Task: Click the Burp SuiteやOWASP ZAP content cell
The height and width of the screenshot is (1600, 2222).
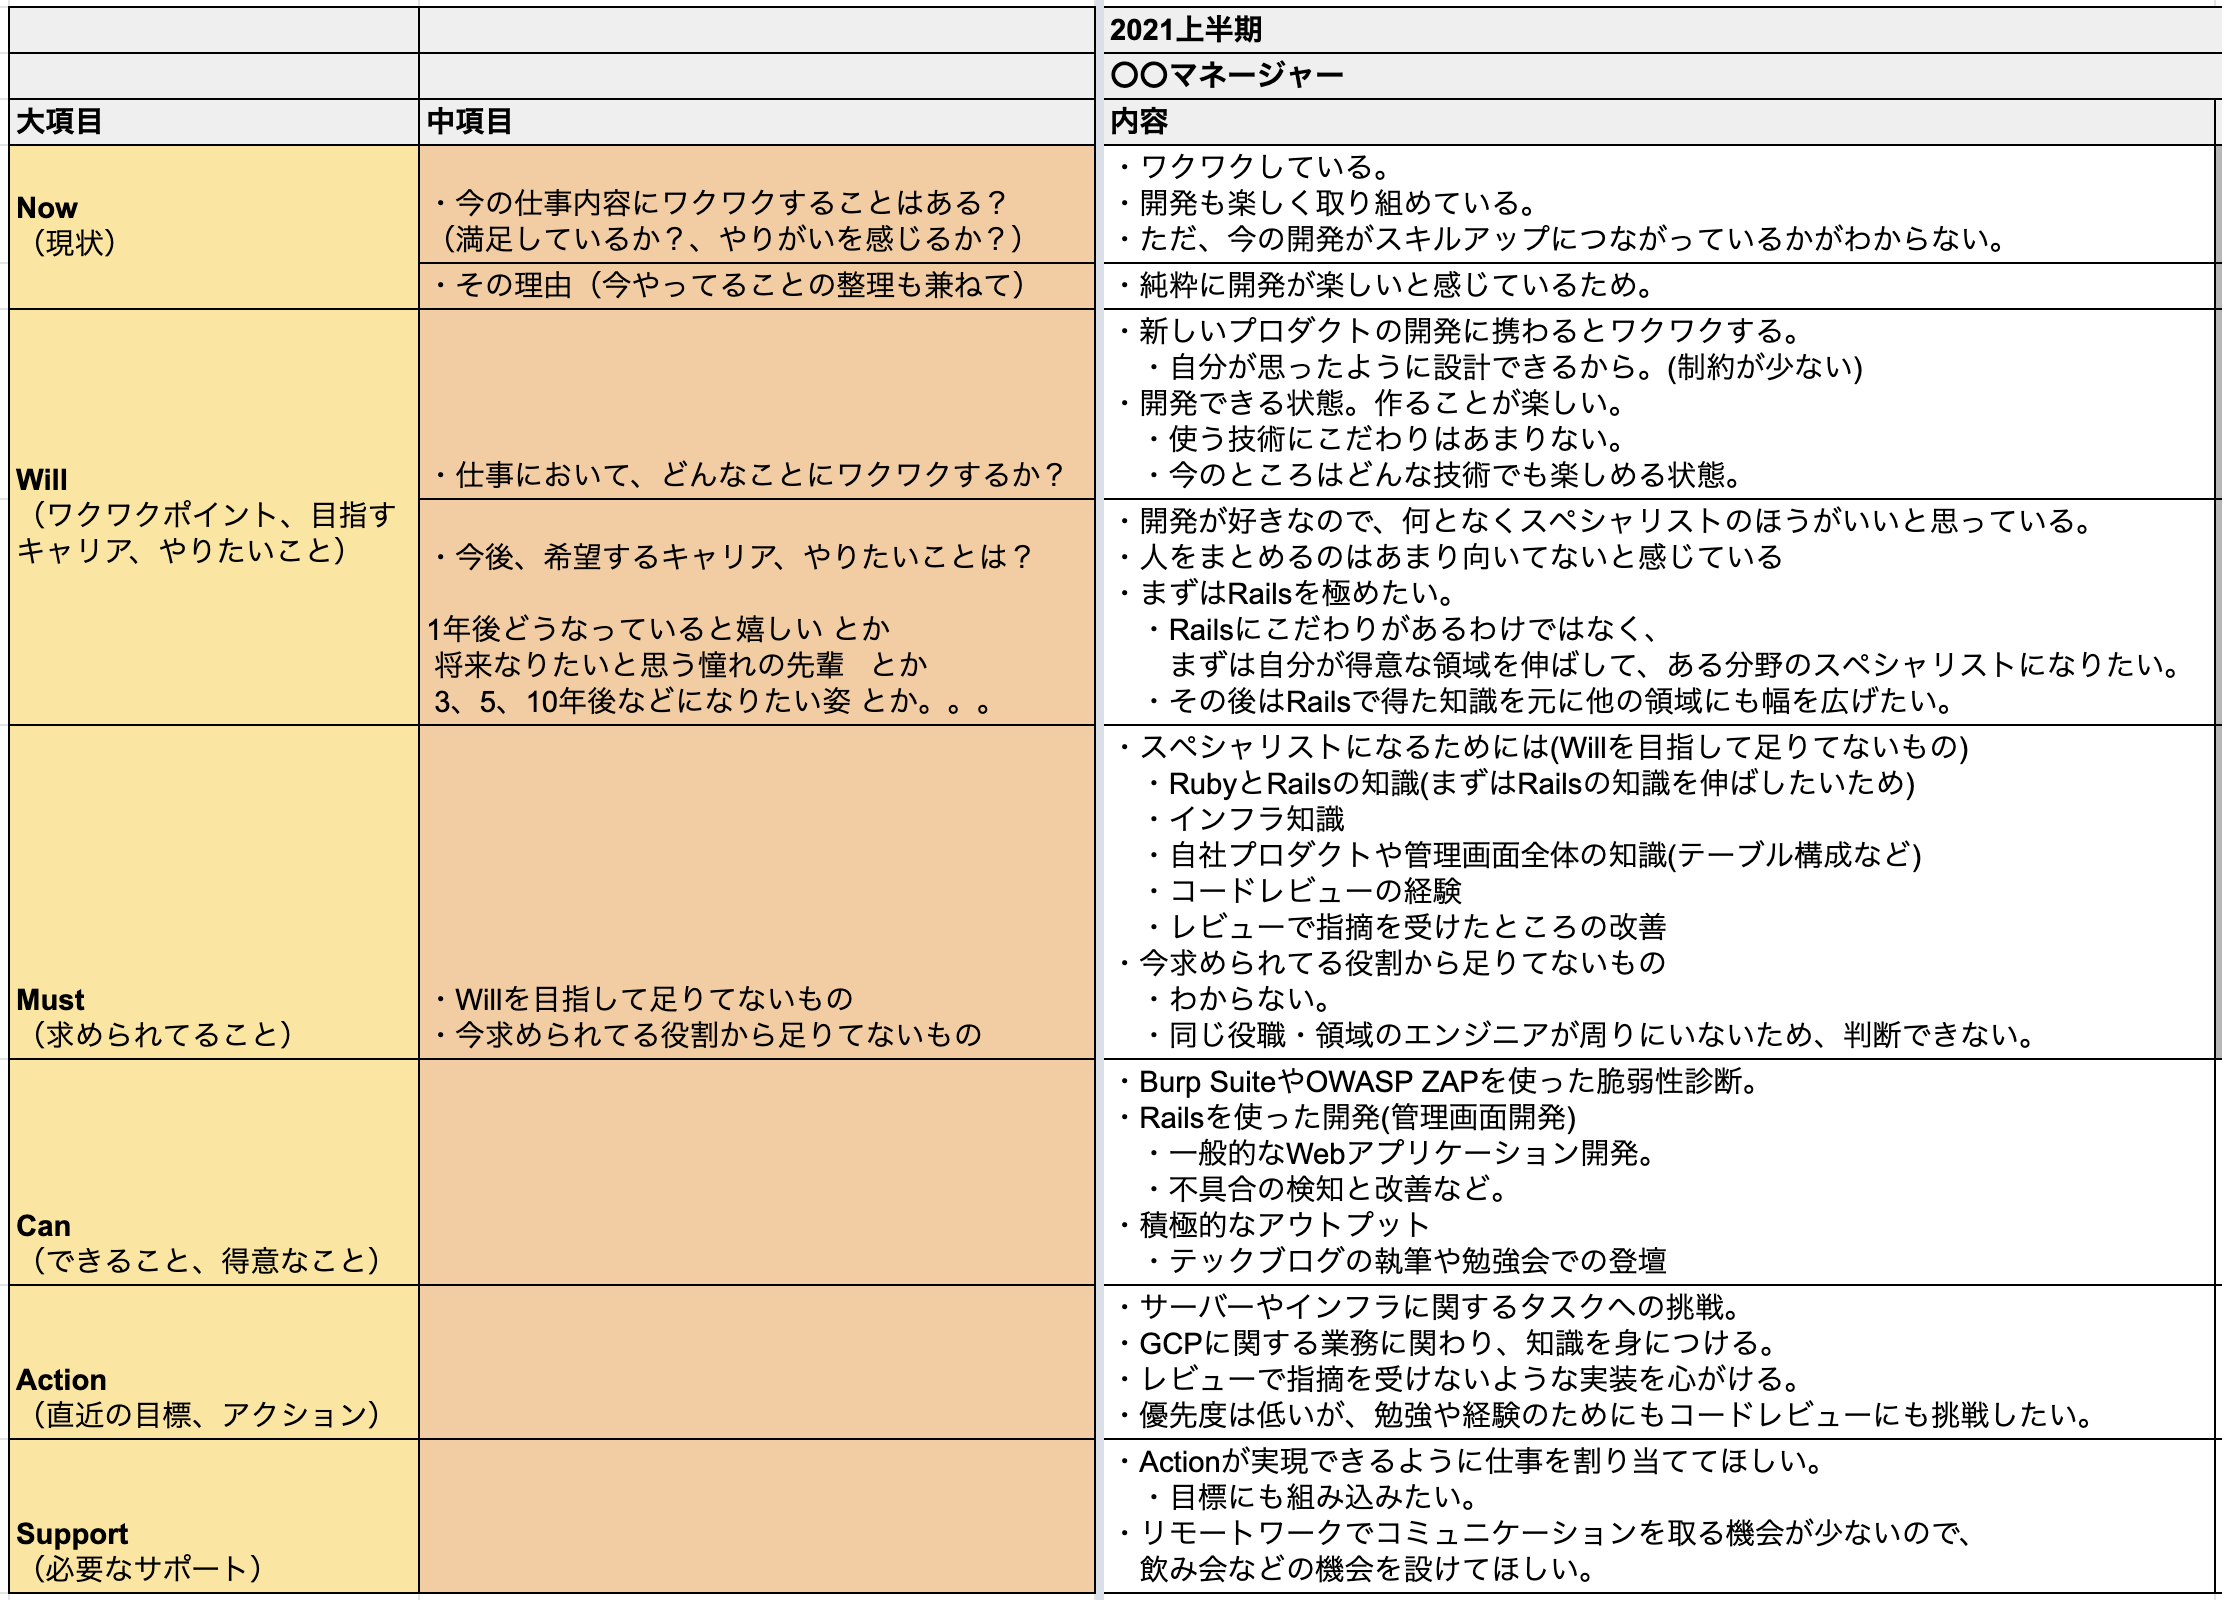Action: pos(1660,1172)
